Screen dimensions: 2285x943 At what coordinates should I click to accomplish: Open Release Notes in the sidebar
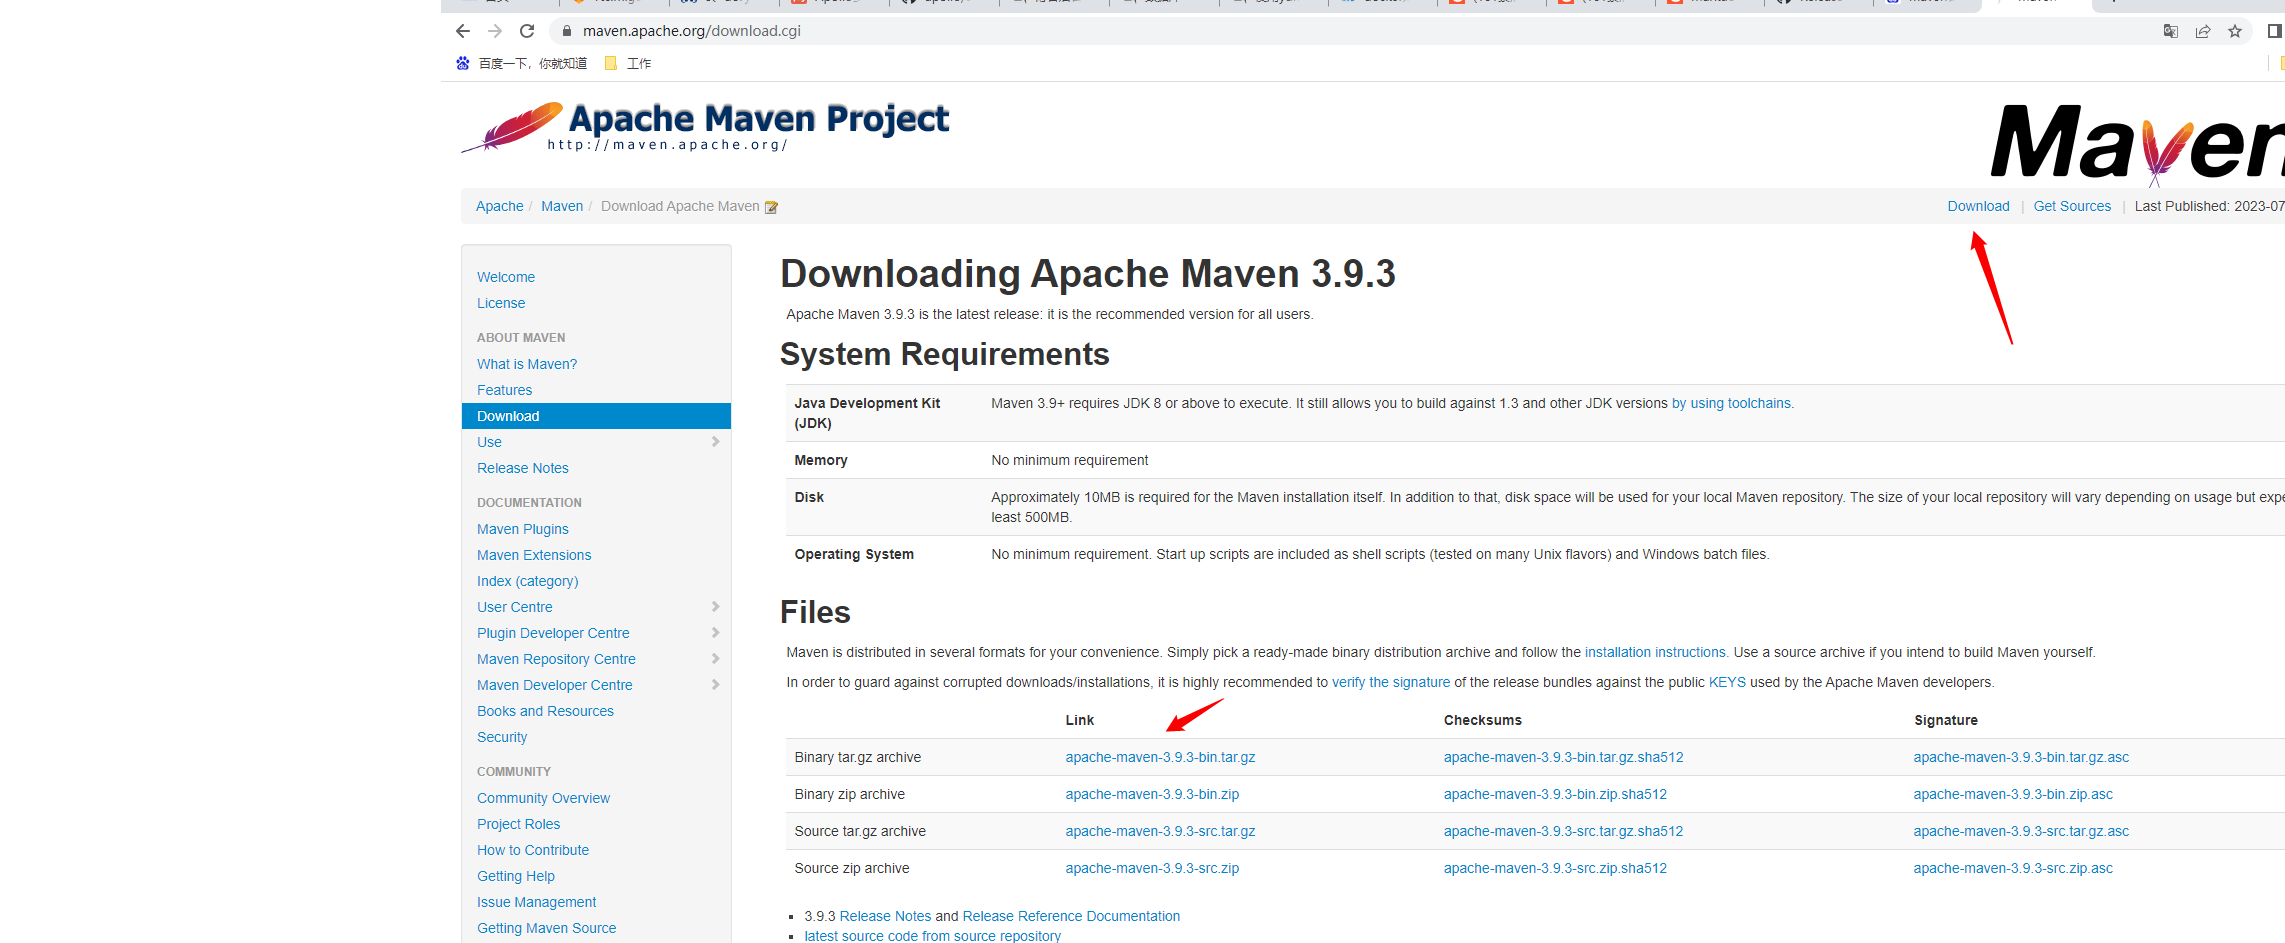[522, 468]
